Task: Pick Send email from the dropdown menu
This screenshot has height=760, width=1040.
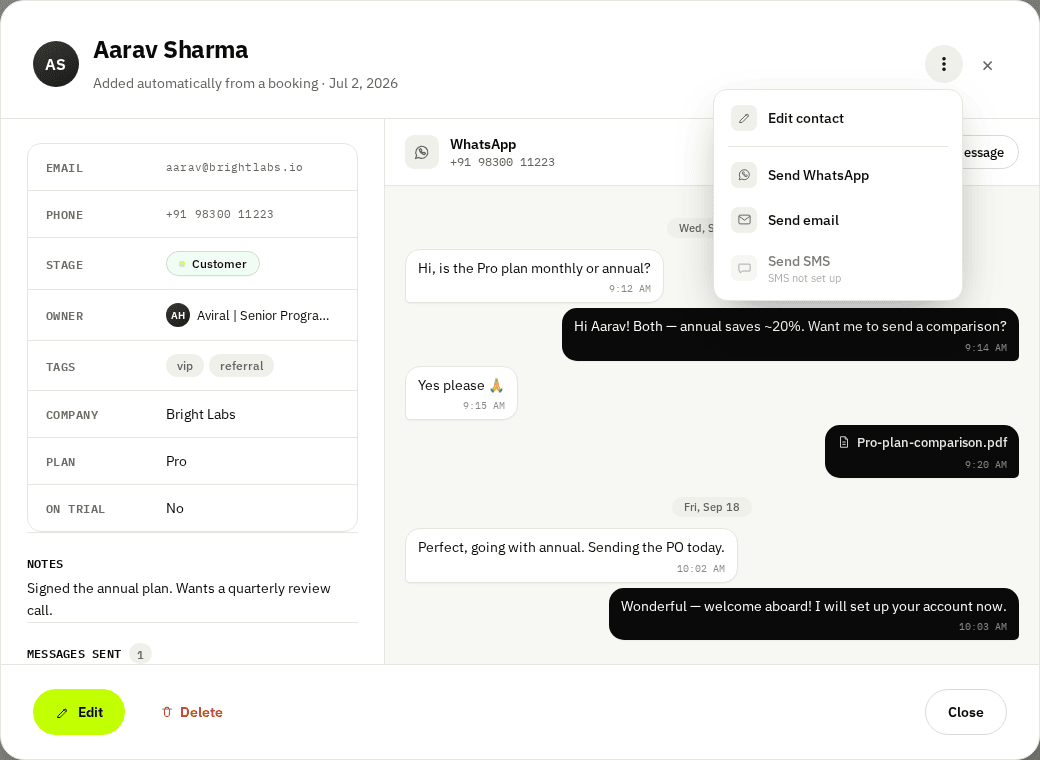Action: point(838,220)
